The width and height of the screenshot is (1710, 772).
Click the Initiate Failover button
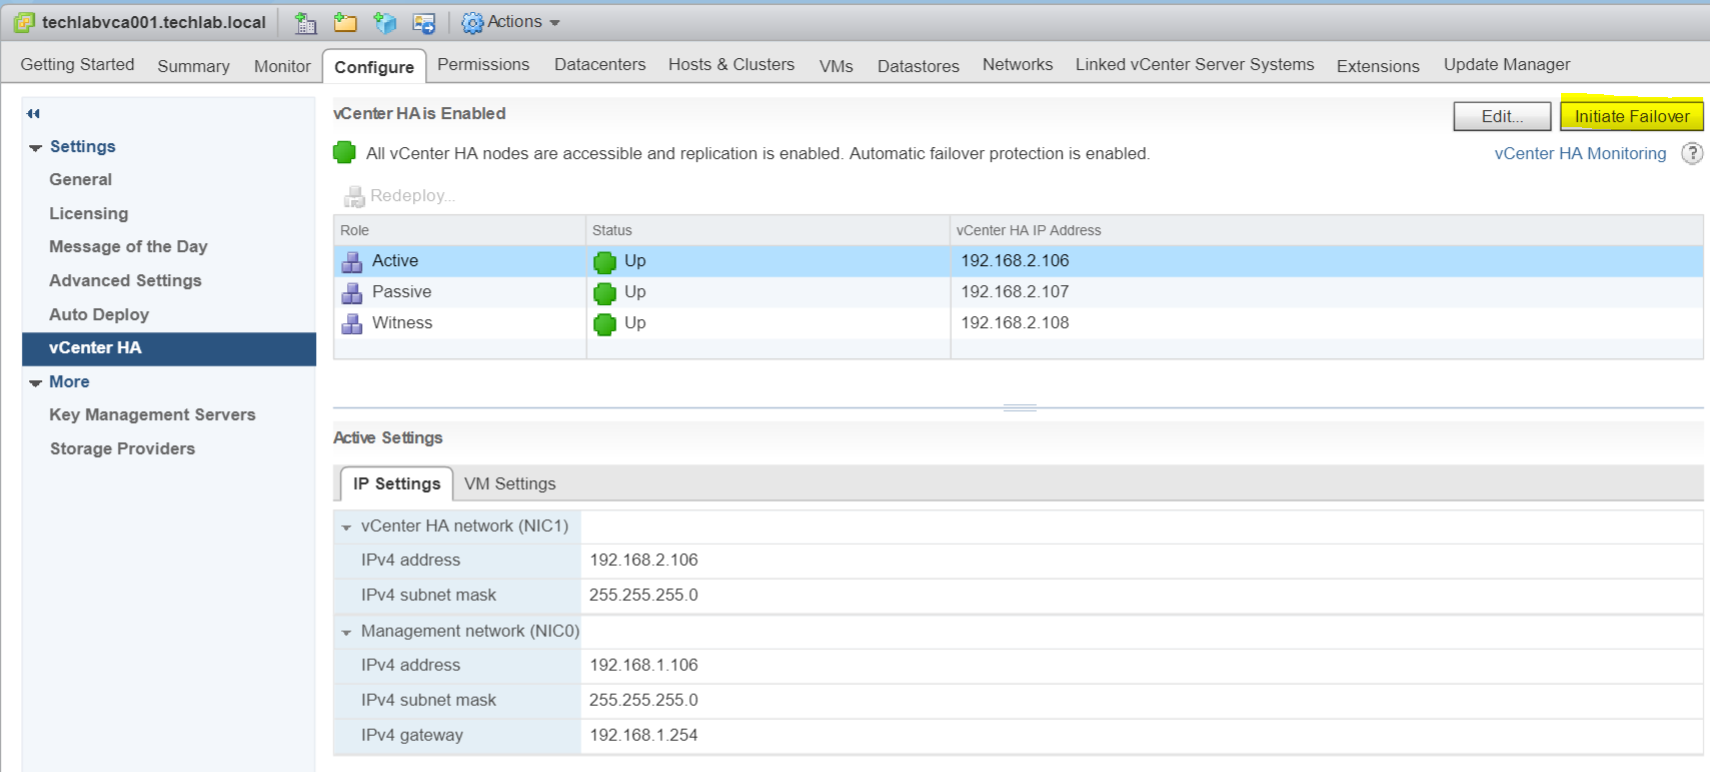(1632, 116)
